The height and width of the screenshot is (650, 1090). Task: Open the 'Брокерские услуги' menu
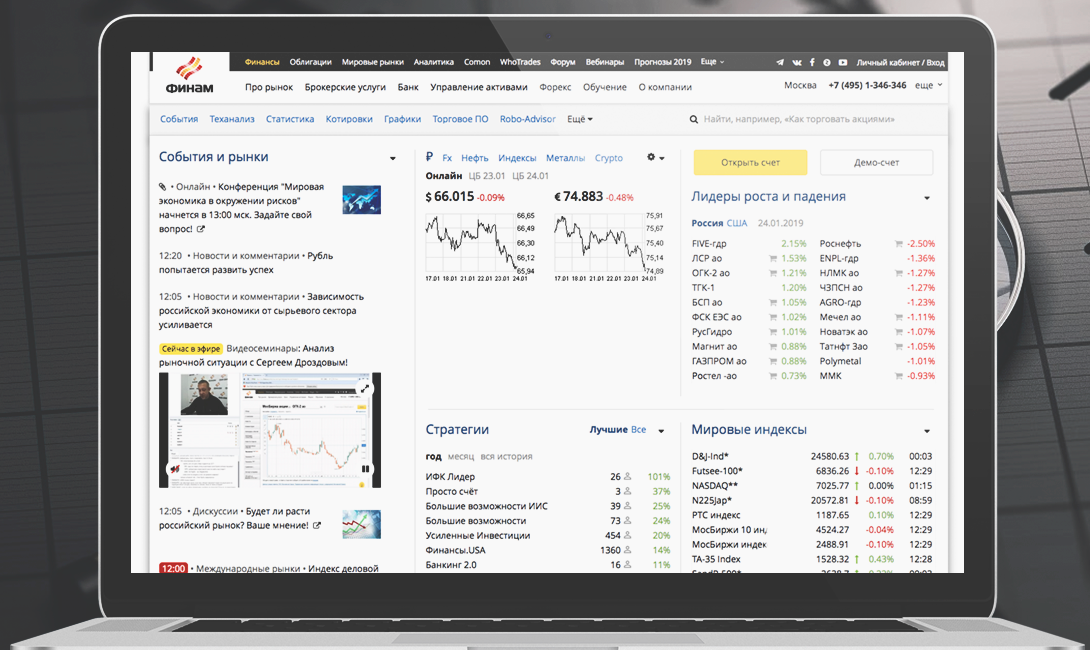point(345,88)
